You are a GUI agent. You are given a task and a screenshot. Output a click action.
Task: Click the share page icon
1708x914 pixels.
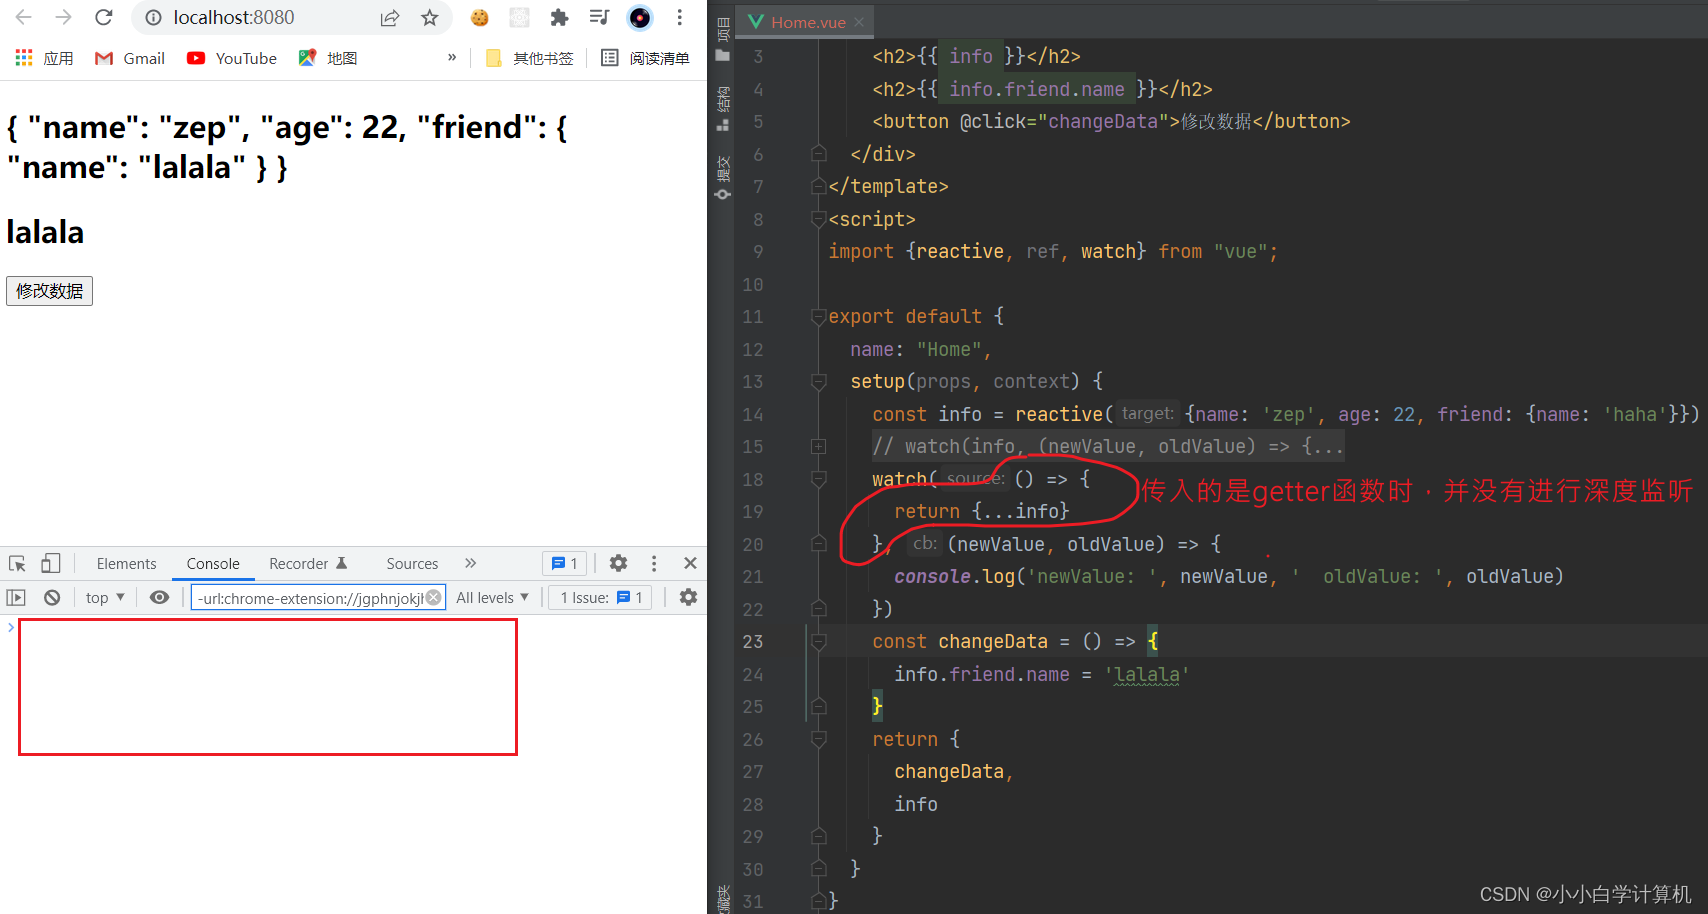(x=390, y=17)
